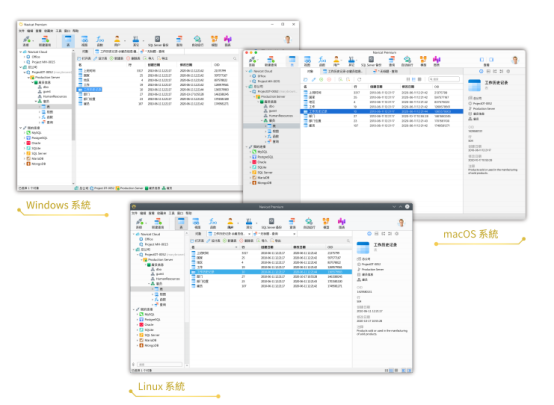Image resolution: width=554 pixels, height=405 pixels.
Task: Click Open Table button in Linux window
Action: pos(197,241)
